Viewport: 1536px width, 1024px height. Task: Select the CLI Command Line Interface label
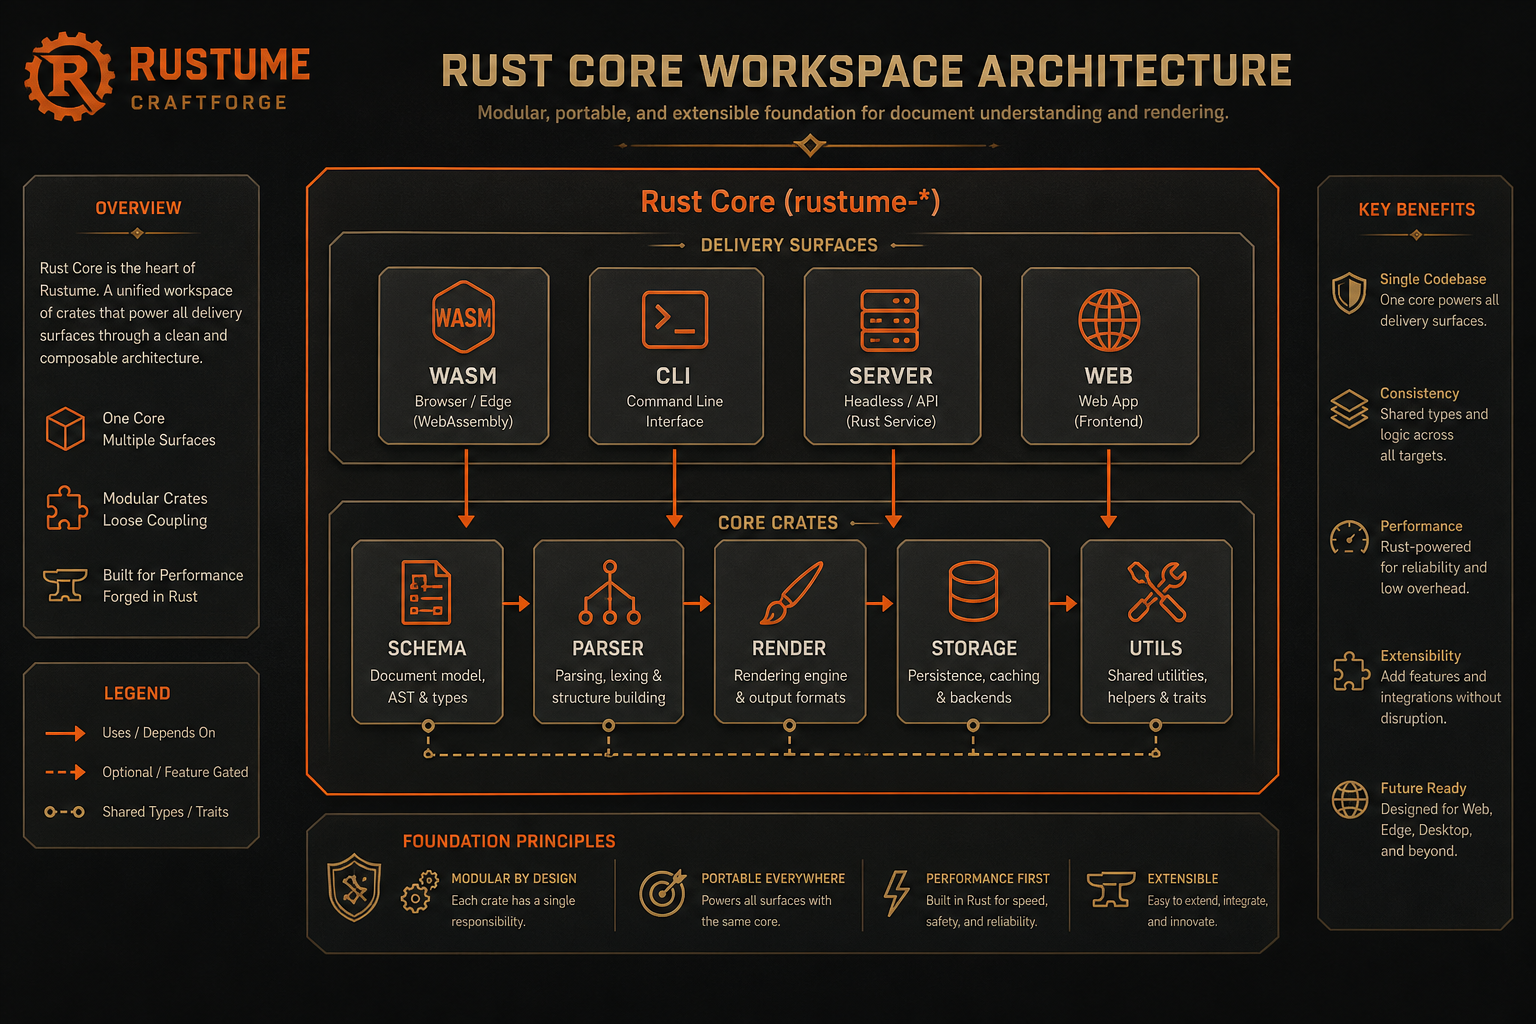pyautogui.click(x=675, y=411)
